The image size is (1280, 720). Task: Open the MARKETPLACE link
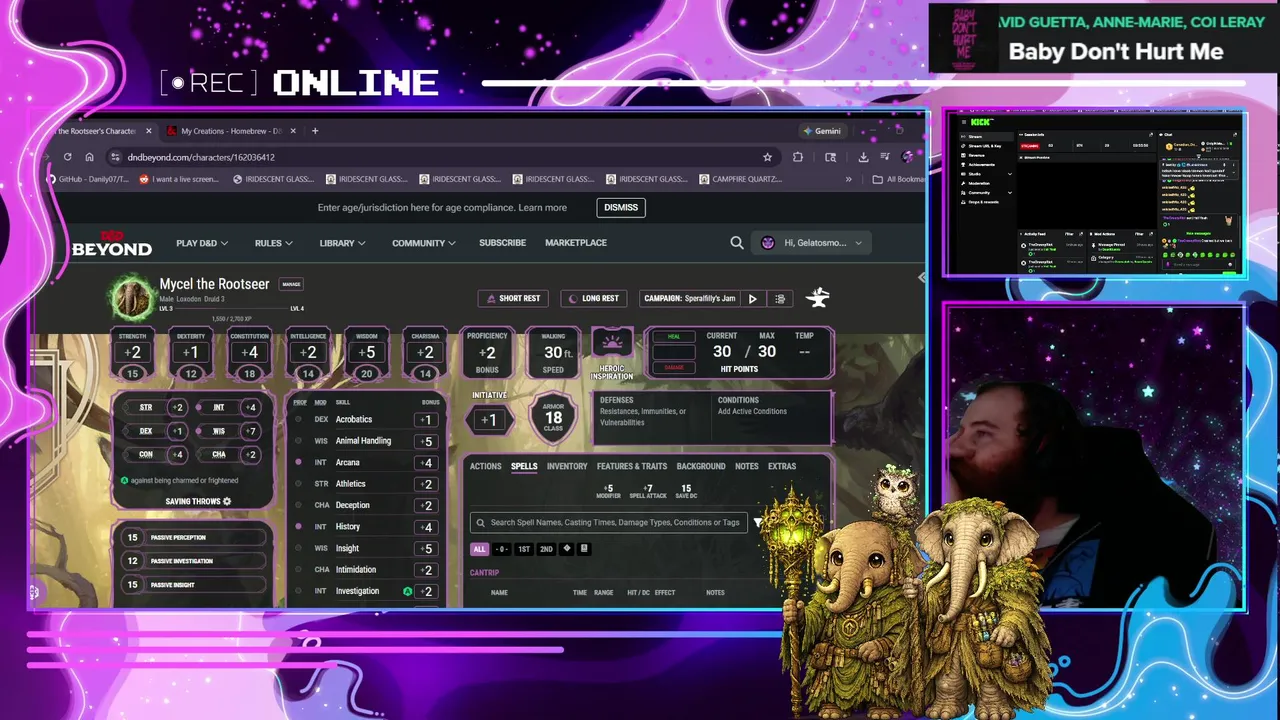[576, 243]
